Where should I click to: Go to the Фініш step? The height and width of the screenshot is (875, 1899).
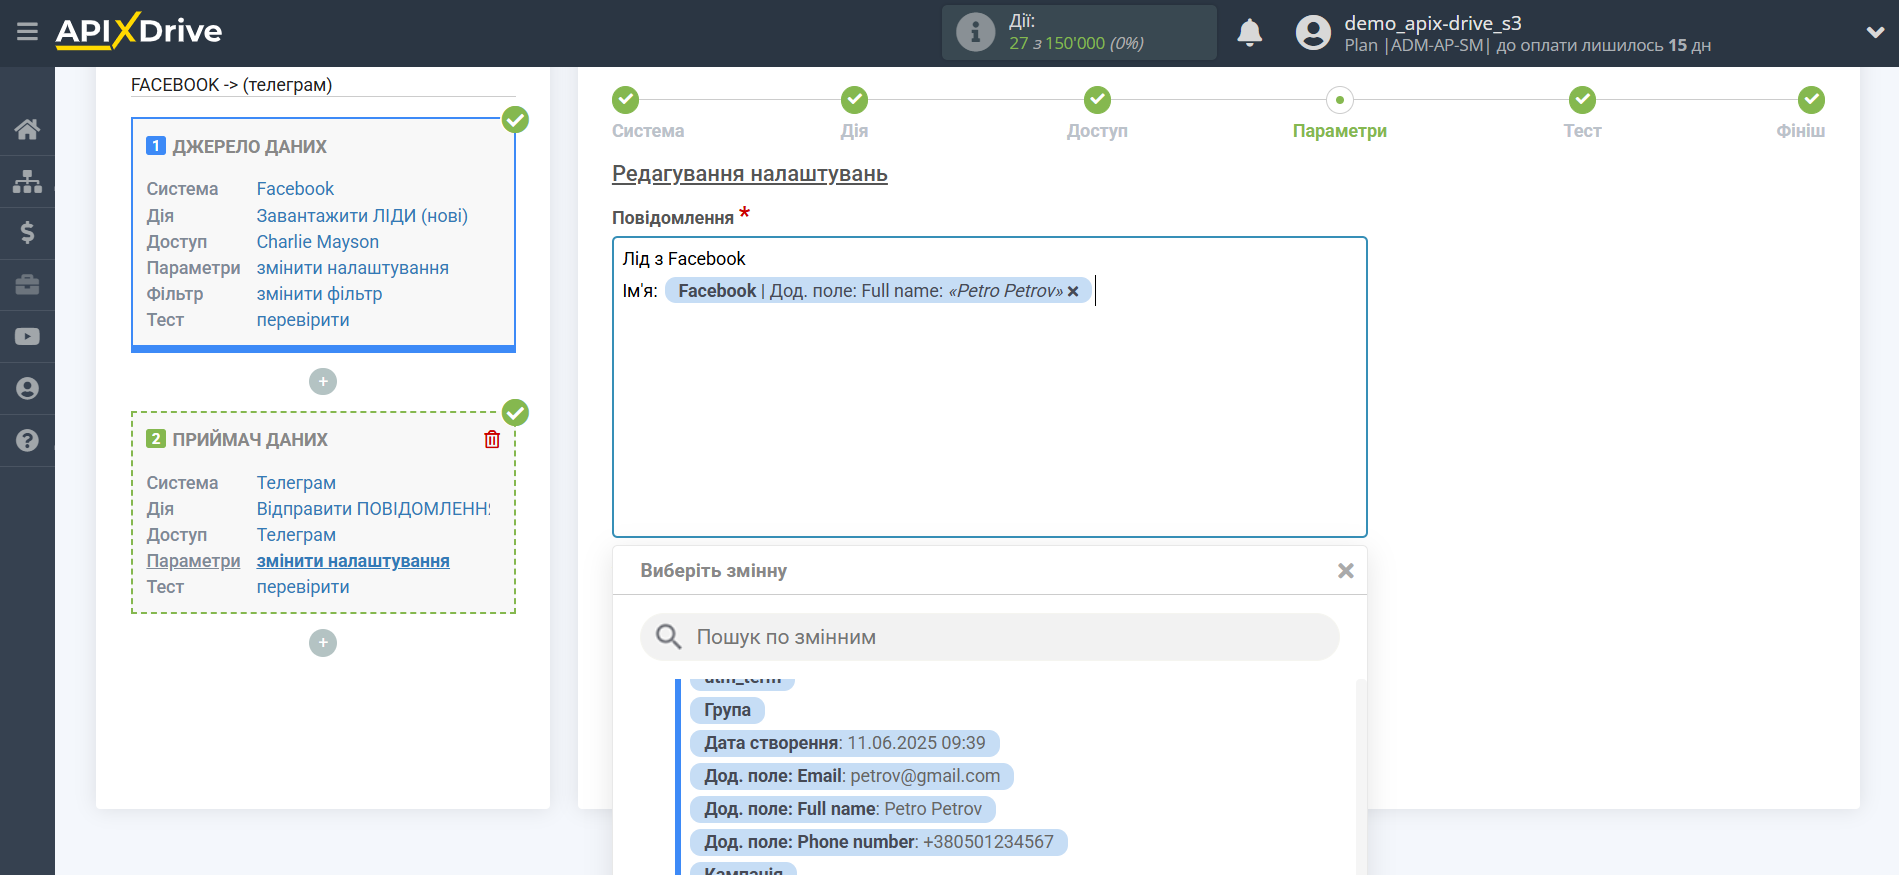1801,113
